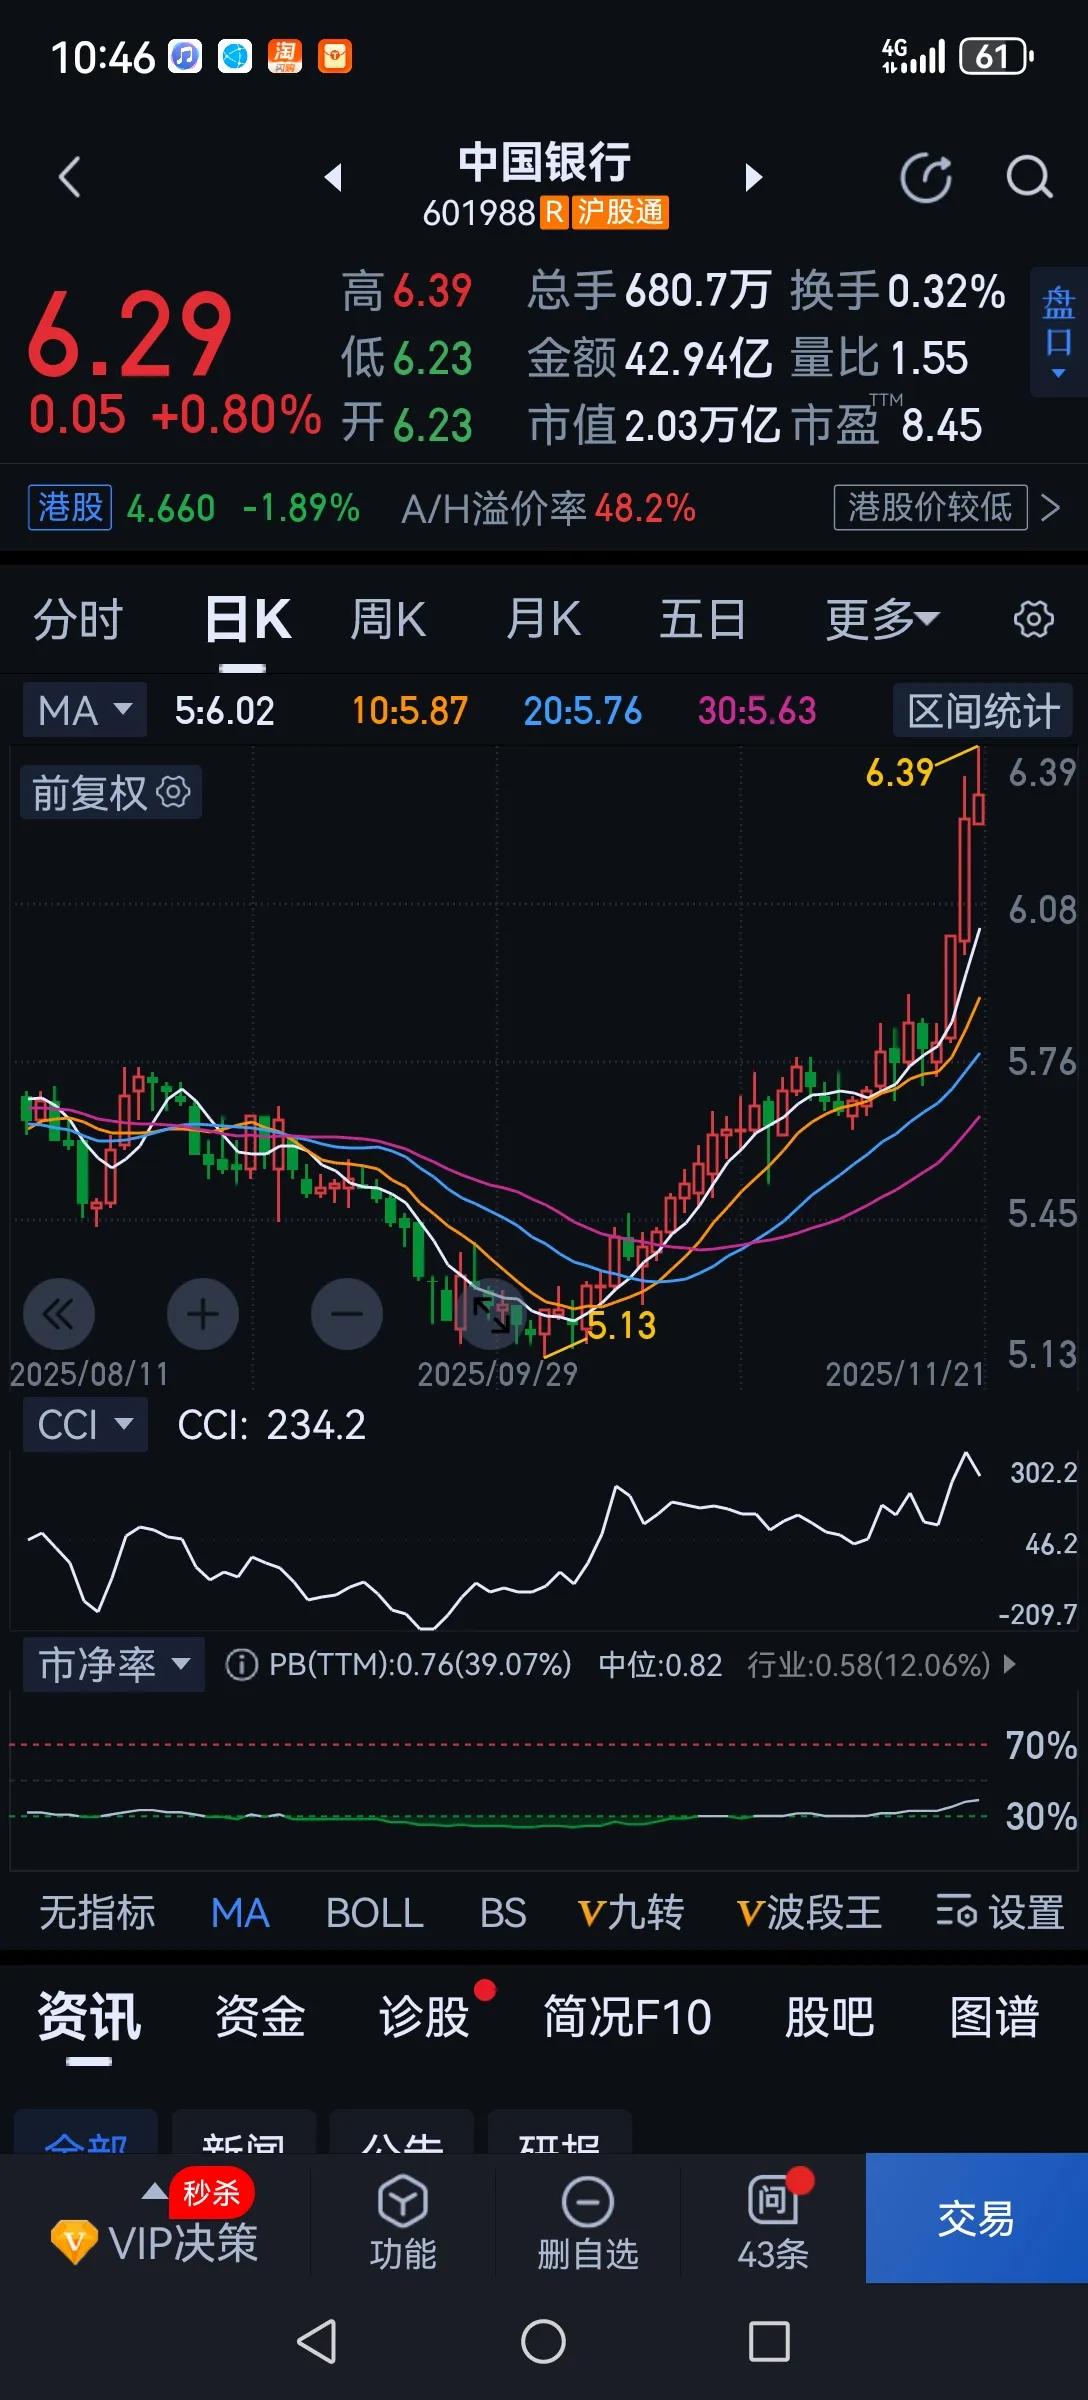Go to previous stock with left triangle

[x=334, y=178]
